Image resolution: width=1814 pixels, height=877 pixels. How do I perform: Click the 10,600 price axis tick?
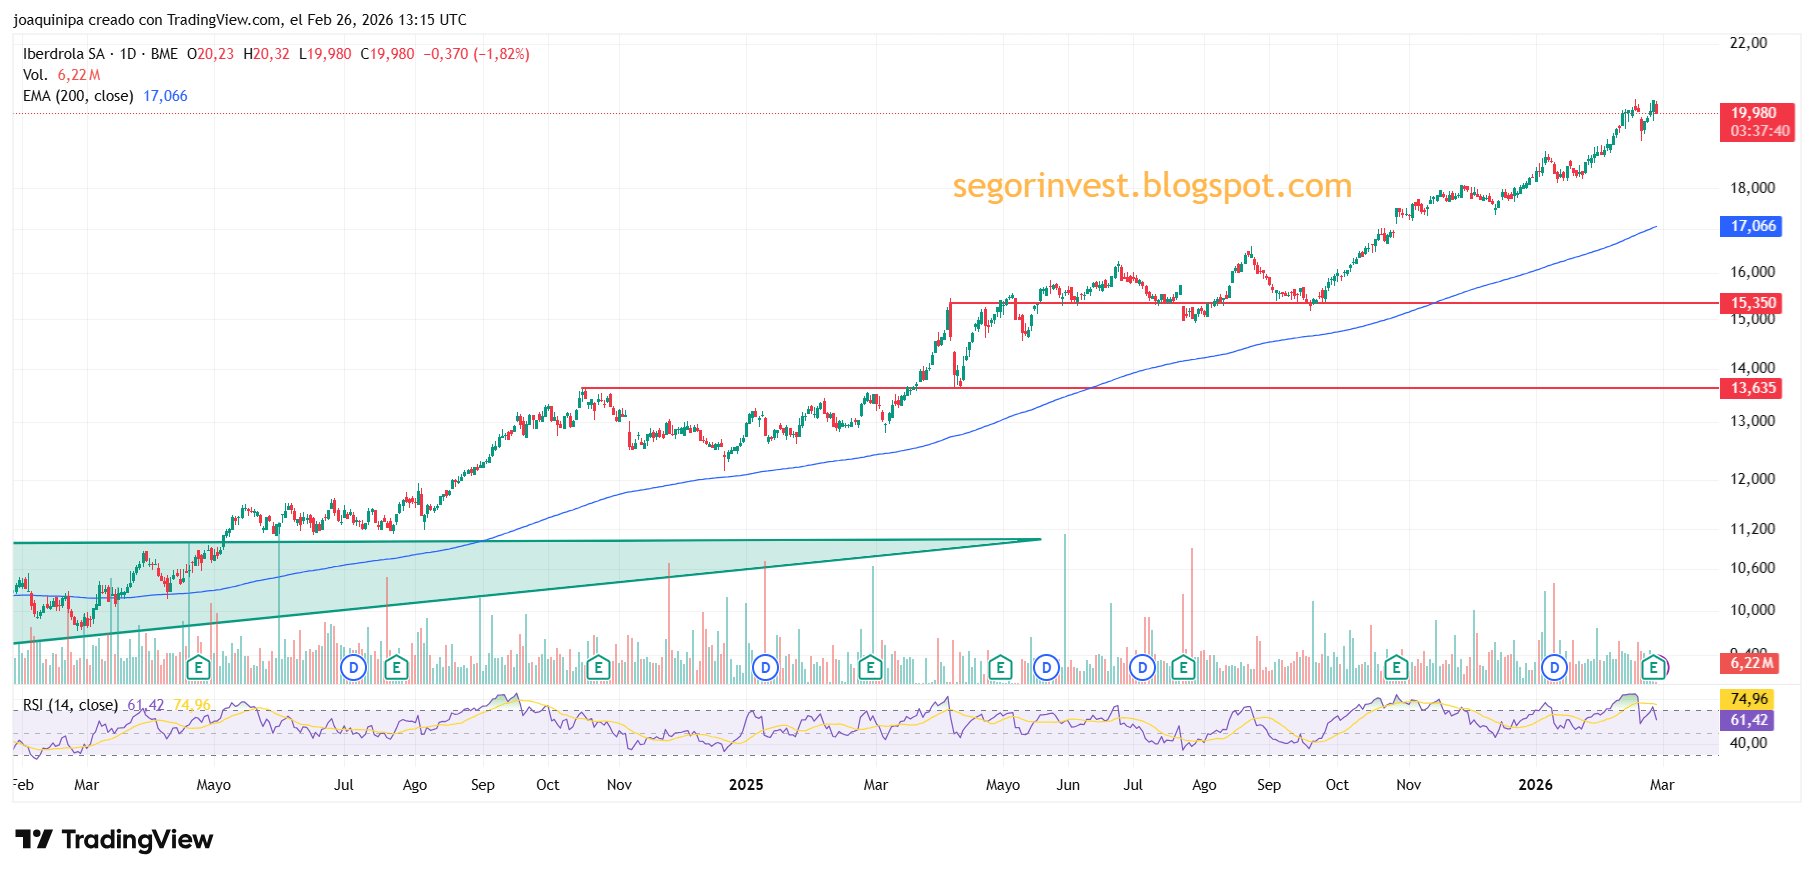[1752, 568]
